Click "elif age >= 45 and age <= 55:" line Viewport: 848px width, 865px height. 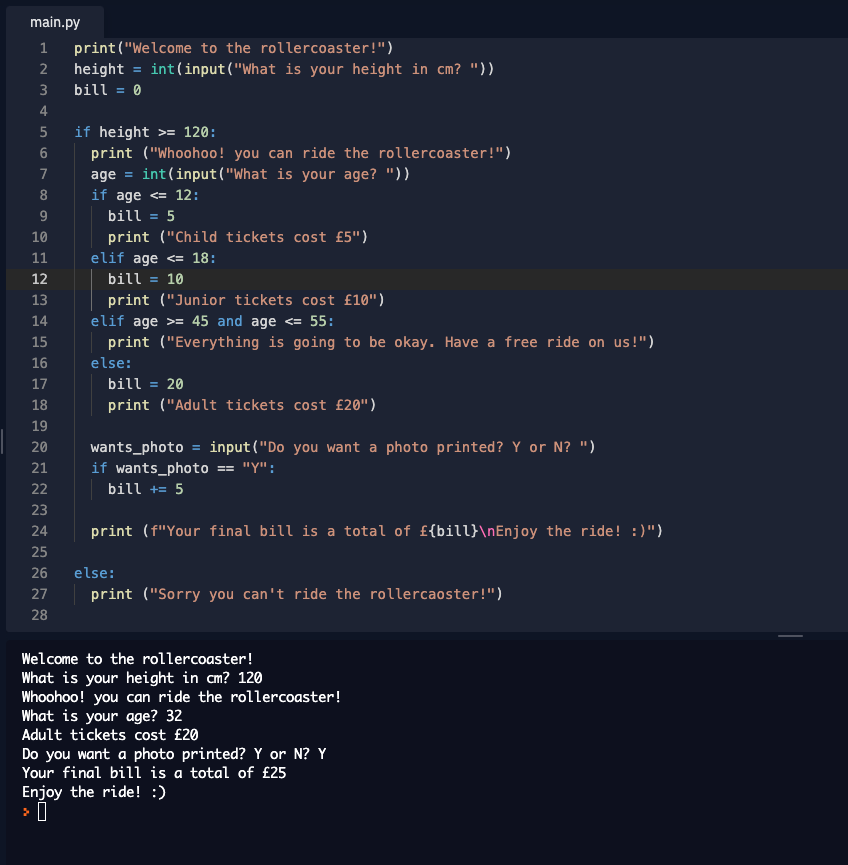point(212,321)
